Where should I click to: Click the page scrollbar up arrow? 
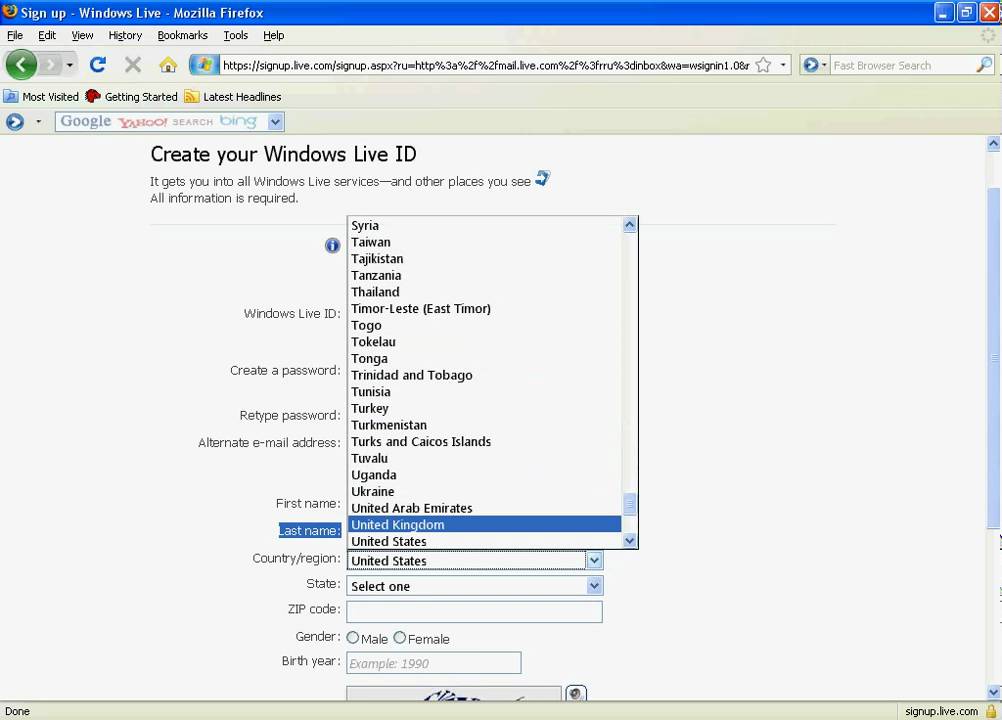[994, 144]
